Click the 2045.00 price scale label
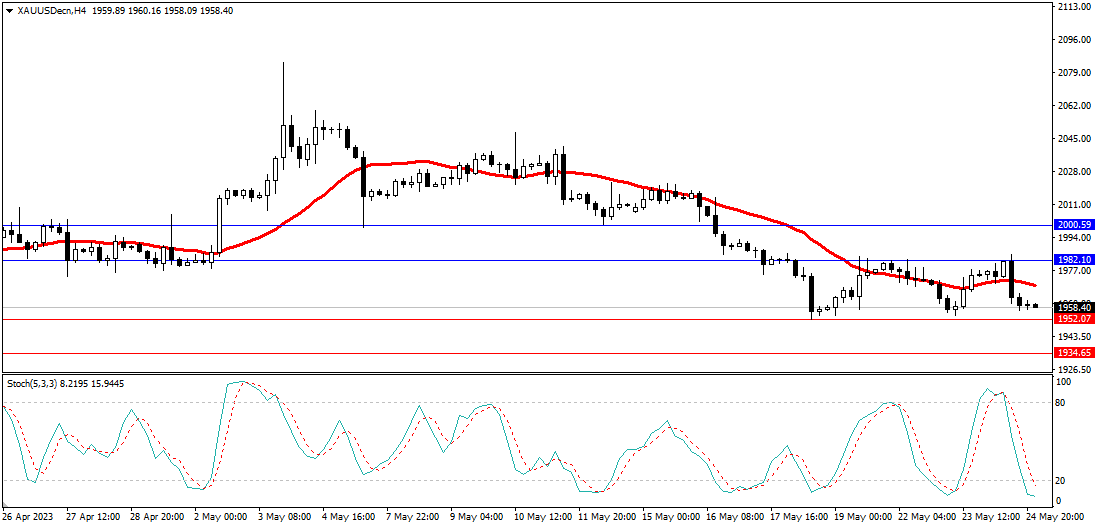Image resolution: width=1098 pixels, height=528 pixels. click(1075, 139)
